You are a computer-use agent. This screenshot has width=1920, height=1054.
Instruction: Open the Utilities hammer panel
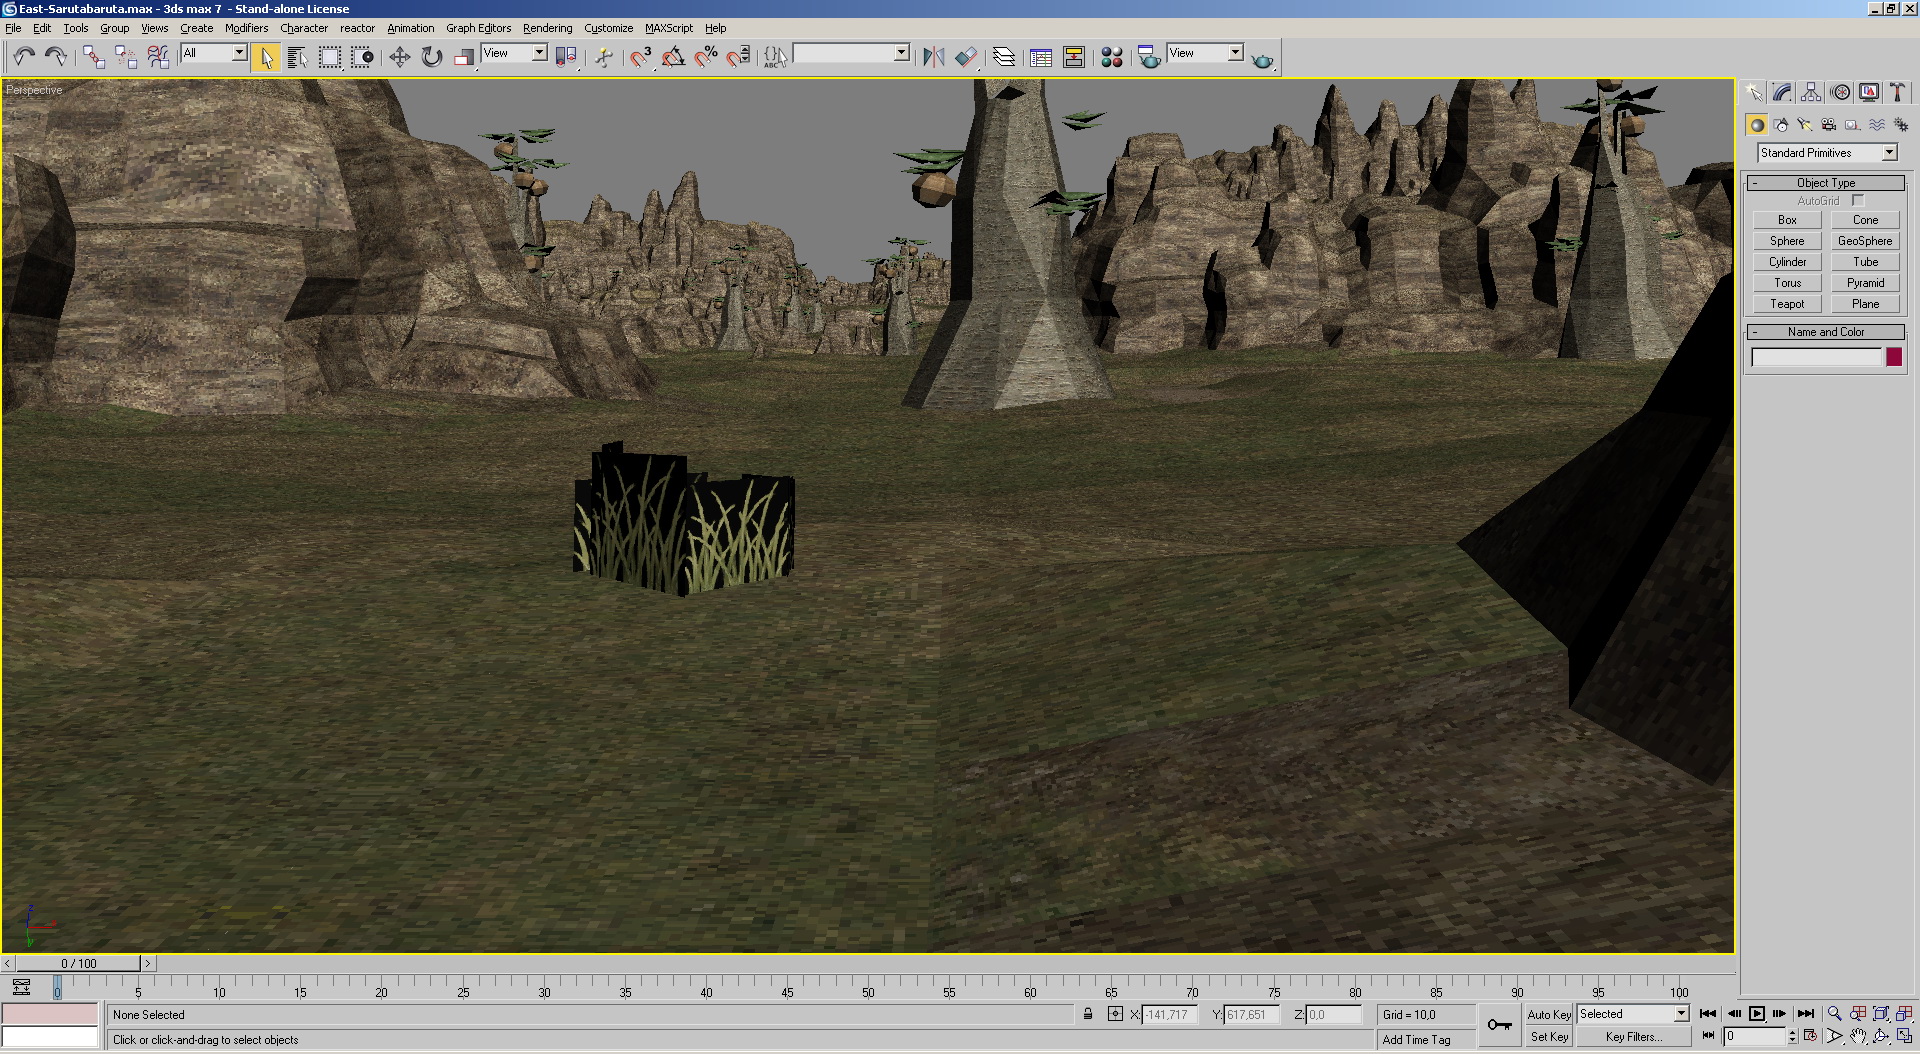pyautogui.click(x=1897, y=93)
